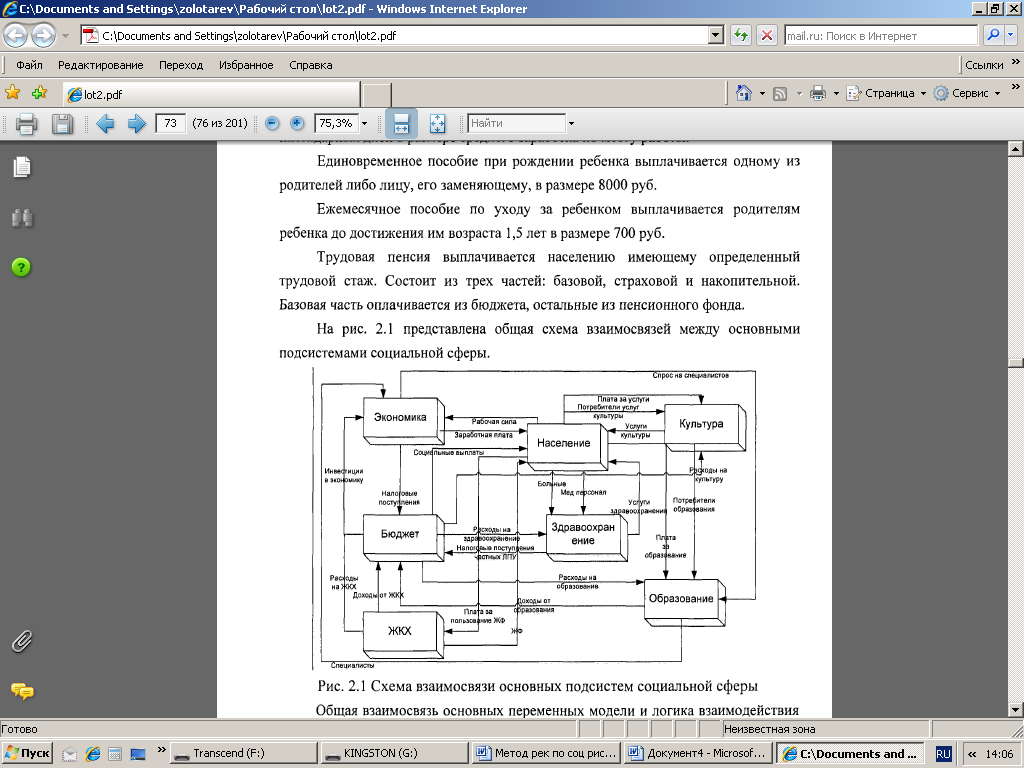
Task: Click the Internet Explorer quick launch icon
Action: (93, 754)
